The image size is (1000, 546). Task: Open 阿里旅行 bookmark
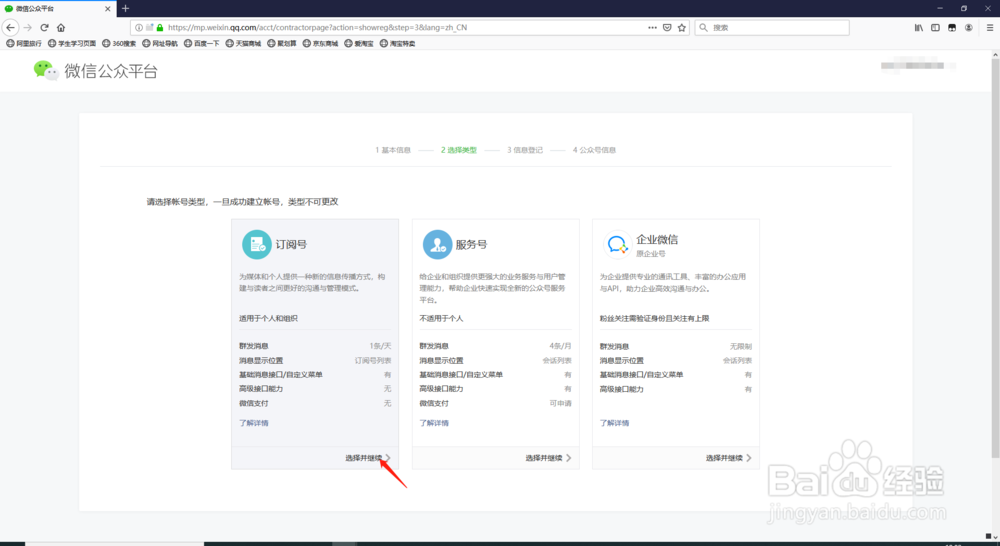24,43
